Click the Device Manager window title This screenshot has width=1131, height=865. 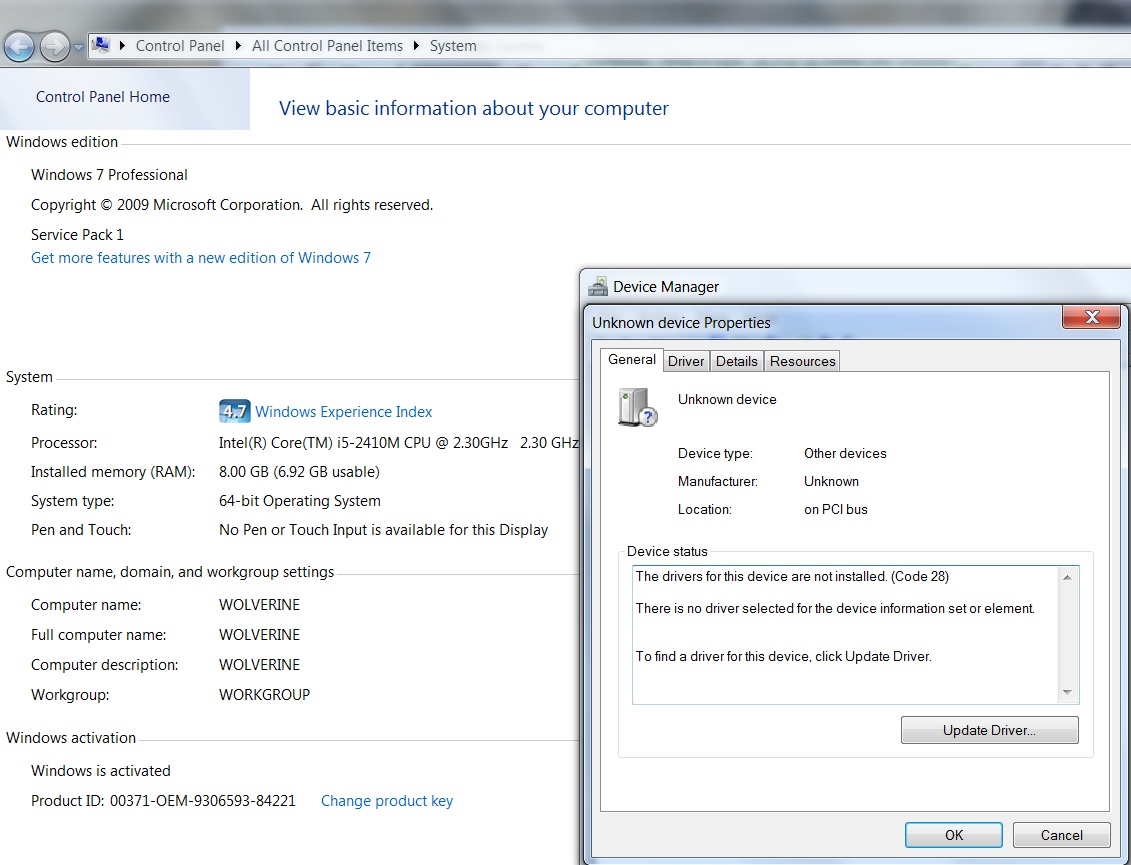[666, 286]
